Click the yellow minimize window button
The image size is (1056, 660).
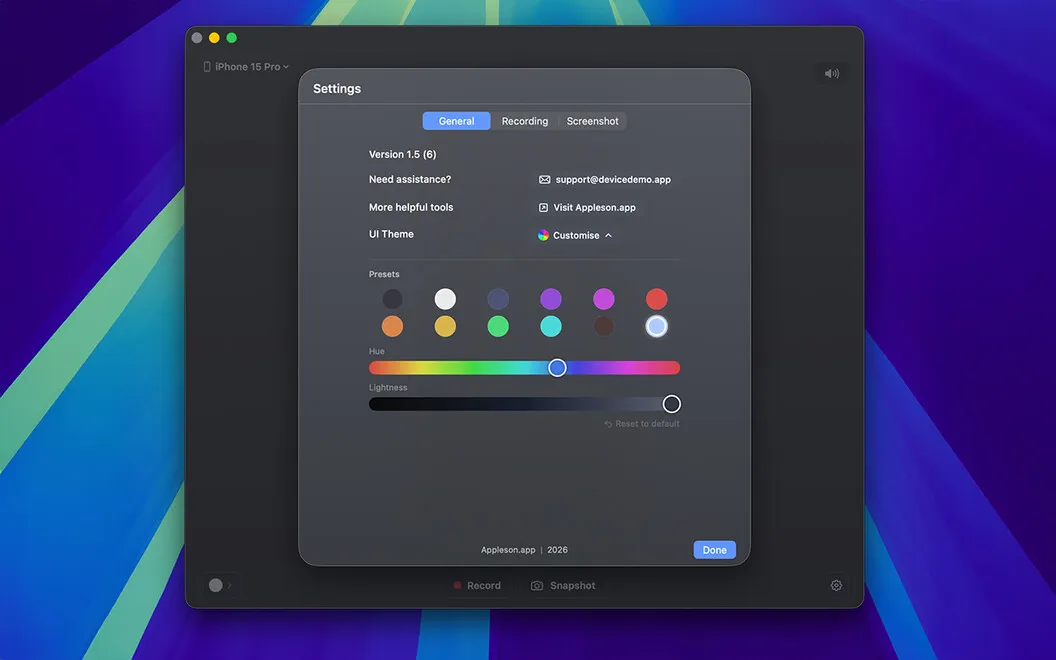tap(214, 38)
